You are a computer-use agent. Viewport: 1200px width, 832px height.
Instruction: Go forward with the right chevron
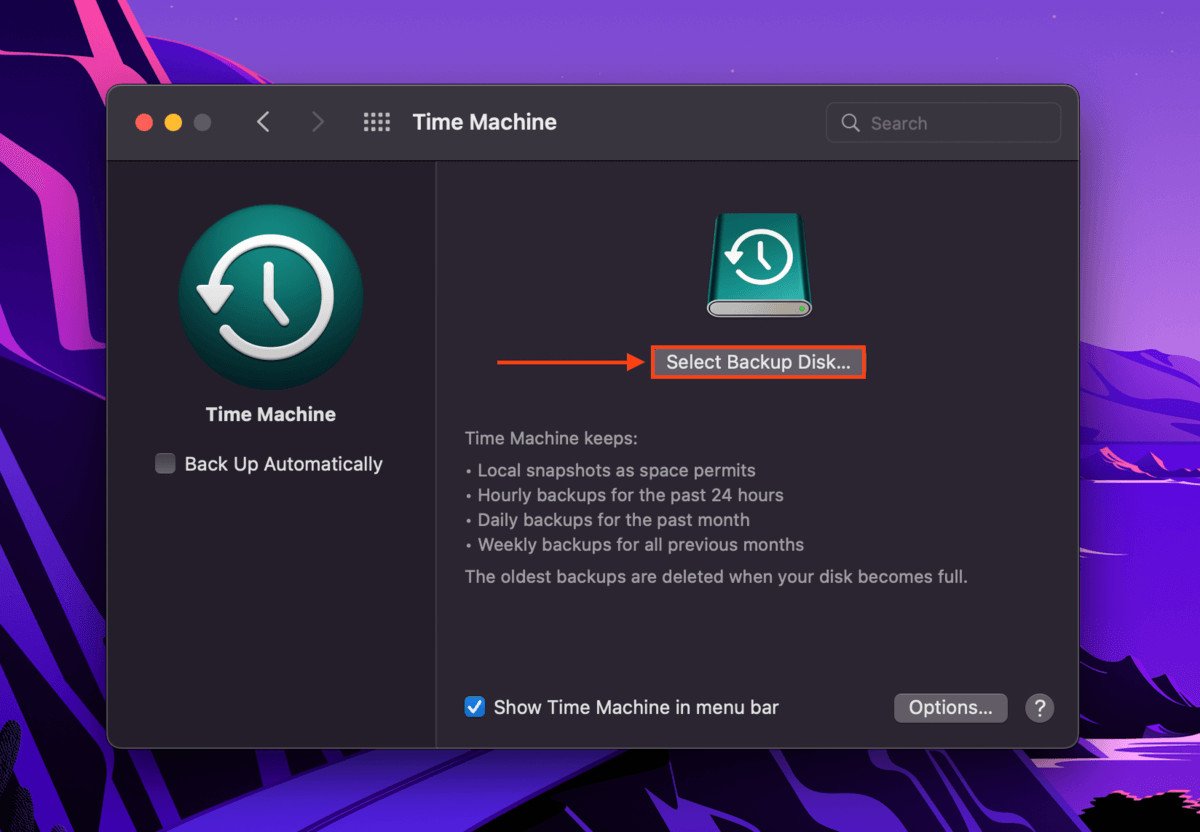[x=318, y=122]
